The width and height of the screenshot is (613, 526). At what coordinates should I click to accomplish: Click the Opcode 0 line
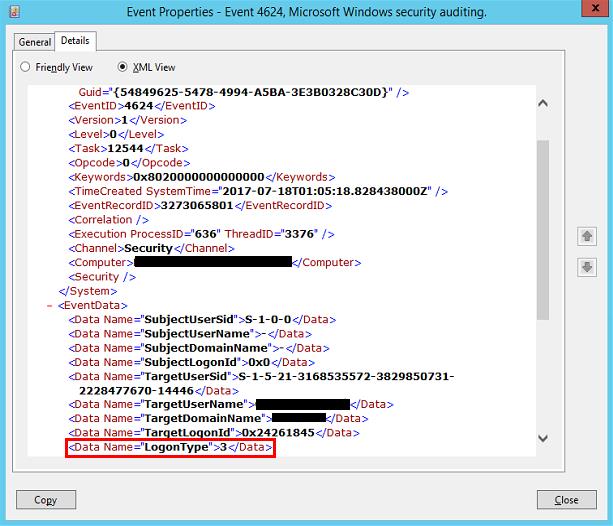point(129,163)
